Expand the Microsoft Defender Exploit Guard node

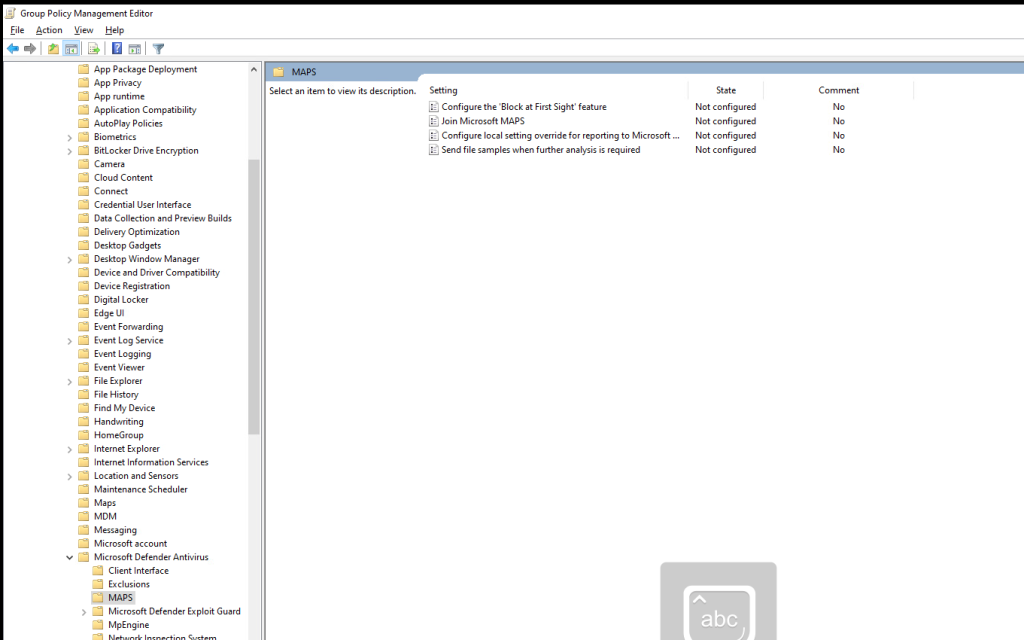[x=84, y=611]
